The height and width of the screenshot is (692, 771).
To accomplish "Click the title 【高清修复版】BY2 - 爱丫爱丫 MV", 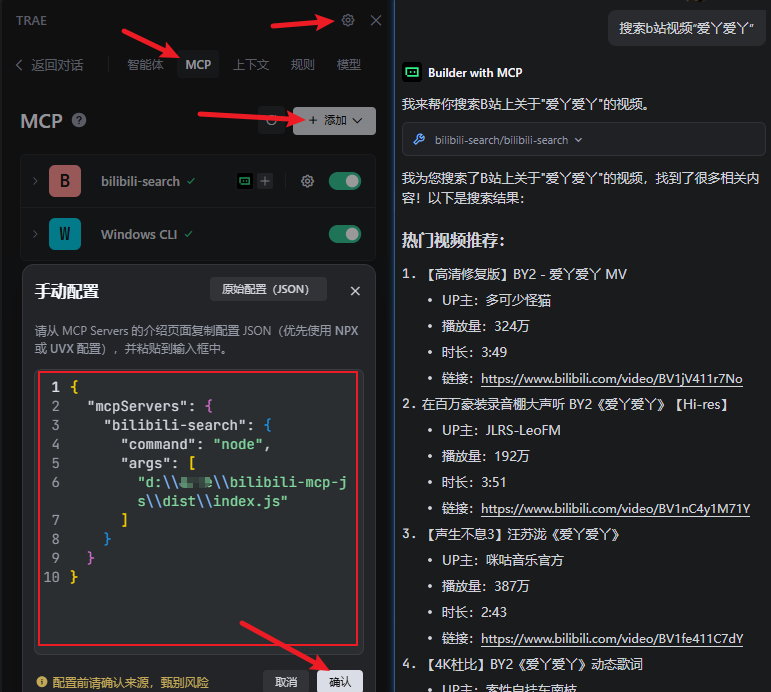I will coord(524,274).
